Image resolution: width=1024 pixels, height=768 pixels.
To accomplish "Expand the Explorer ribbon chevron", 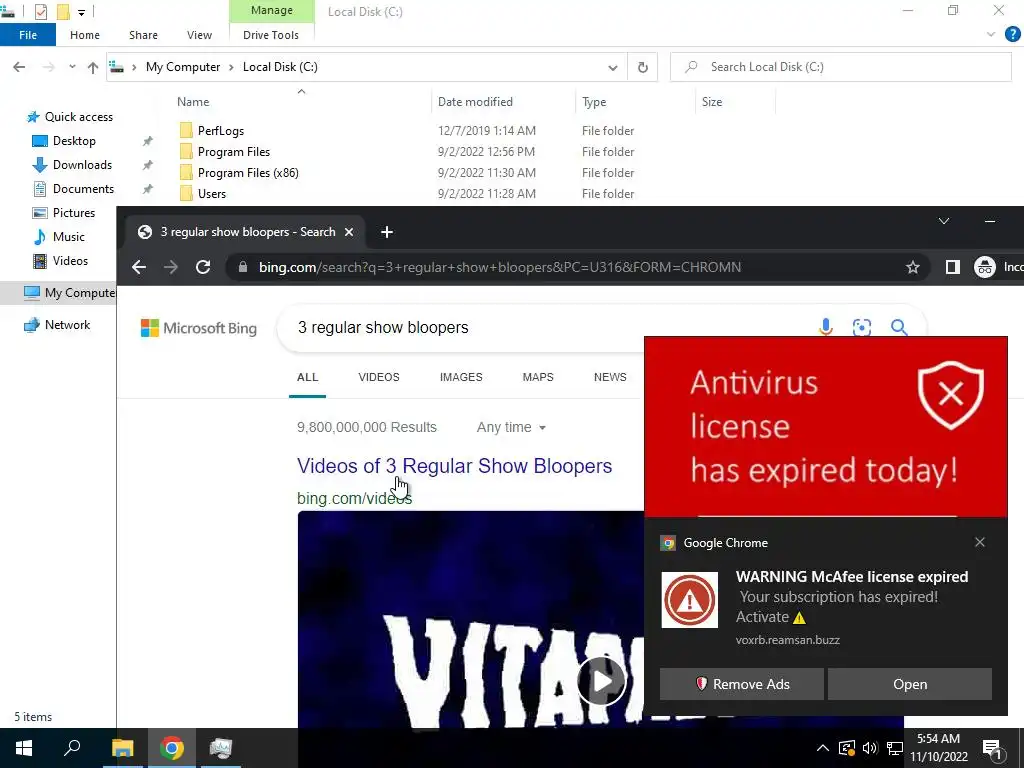I will 991,34.
